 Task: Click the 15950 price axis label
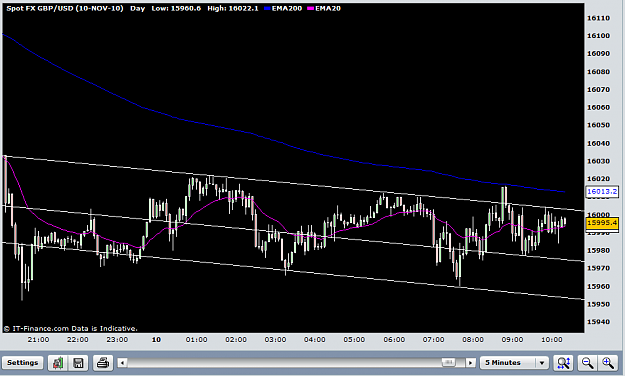point(598,304)
